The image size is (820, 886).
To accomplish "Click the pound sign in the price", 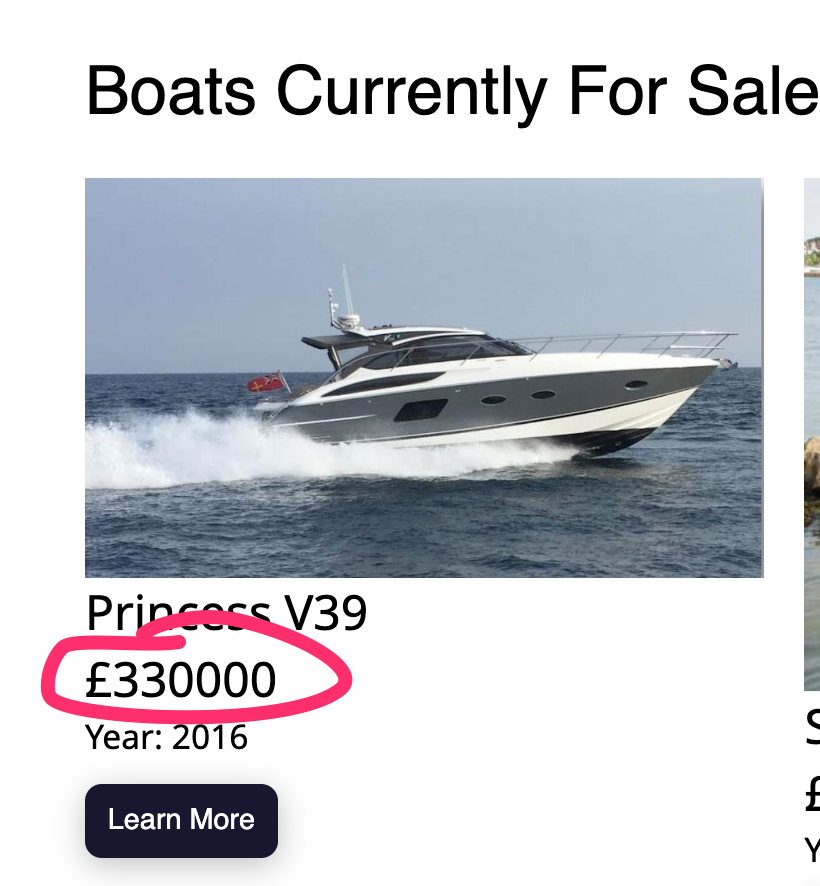I will click(96, 680).
